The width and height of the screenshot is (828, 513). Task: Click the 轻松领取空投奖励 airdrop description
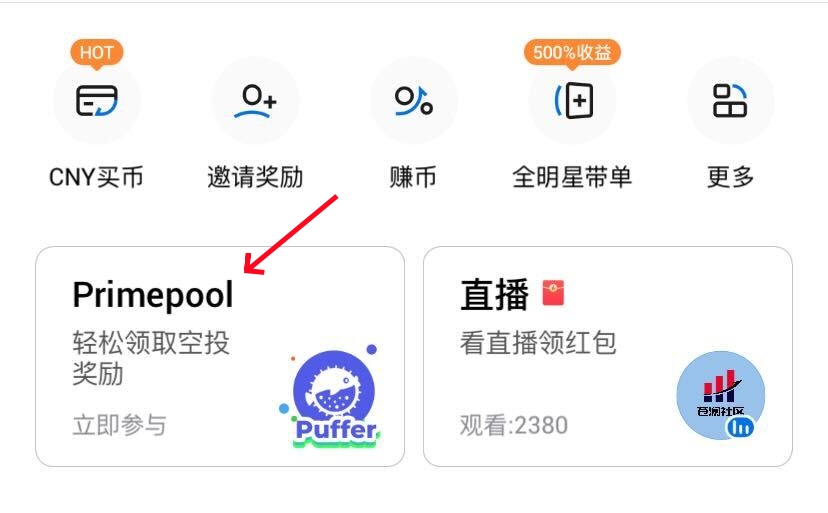coord(151,358)
